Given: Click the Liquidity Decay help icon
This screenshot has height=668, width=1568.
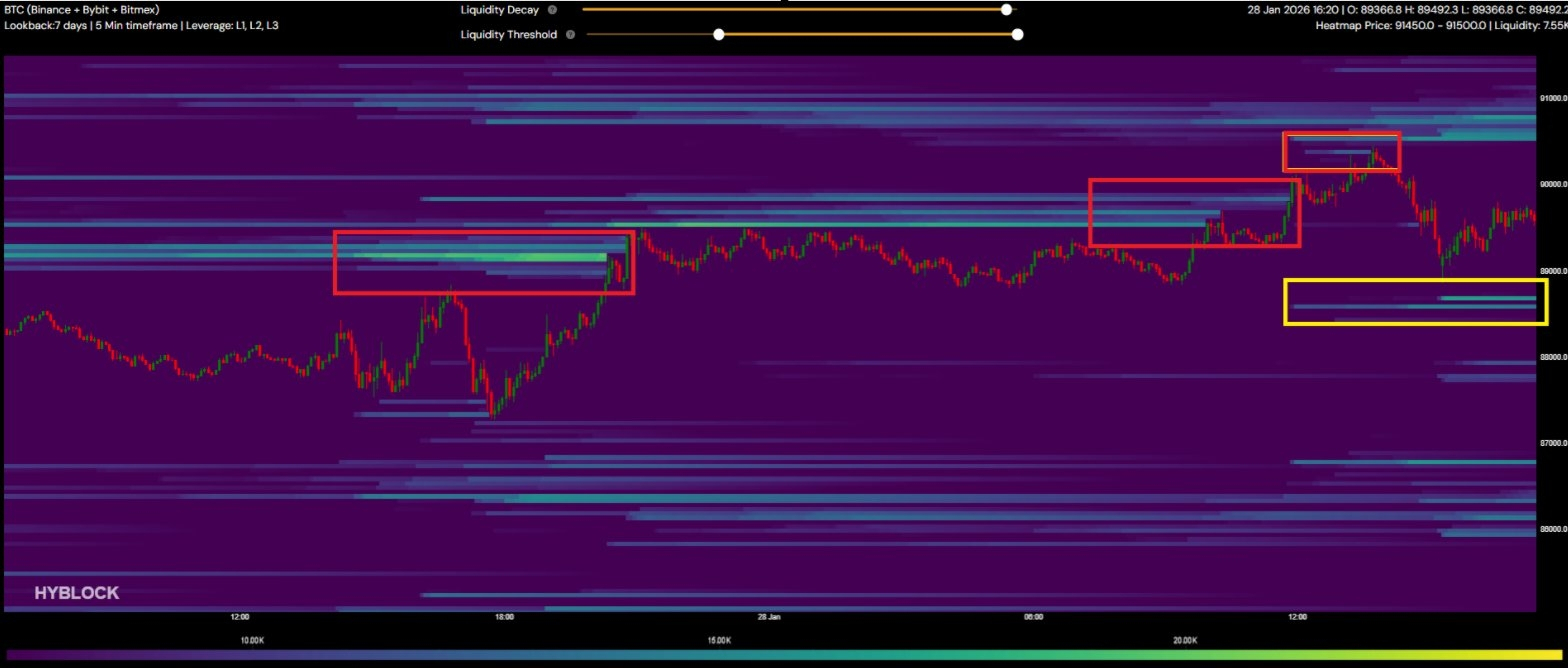Looking at the screenshot, I should coord(552,10).
